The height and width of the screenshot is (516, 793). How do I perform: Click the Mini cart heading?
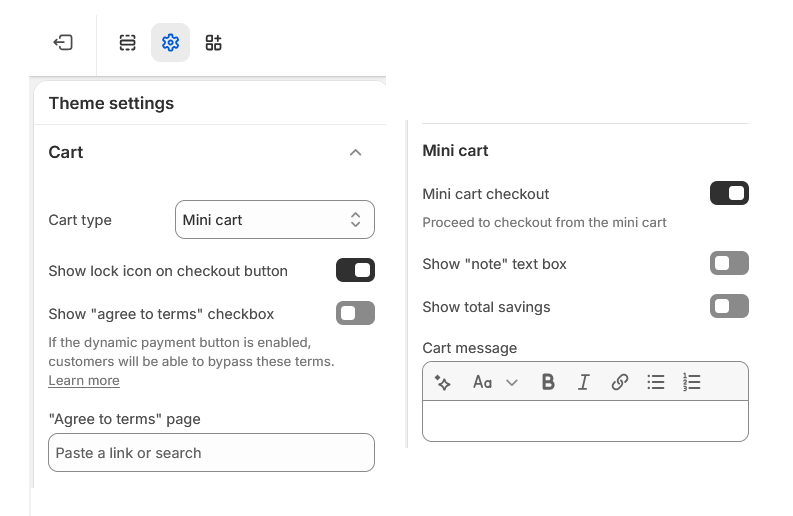coord(455,151)
